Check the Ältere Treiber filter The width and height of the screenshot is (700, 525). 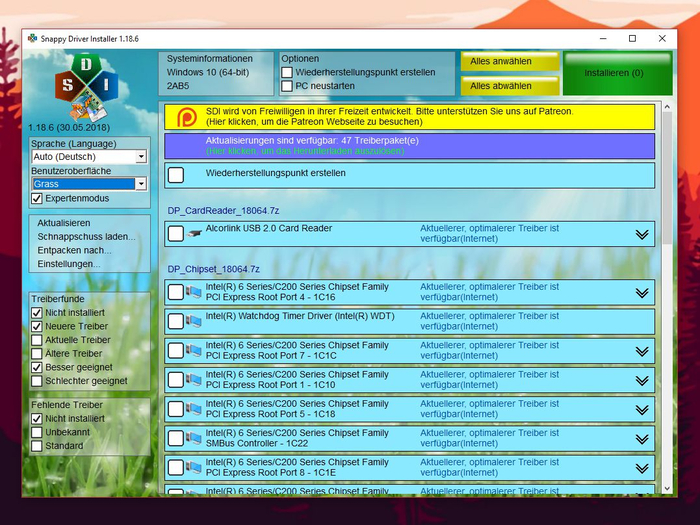click(x=37, y=354)
